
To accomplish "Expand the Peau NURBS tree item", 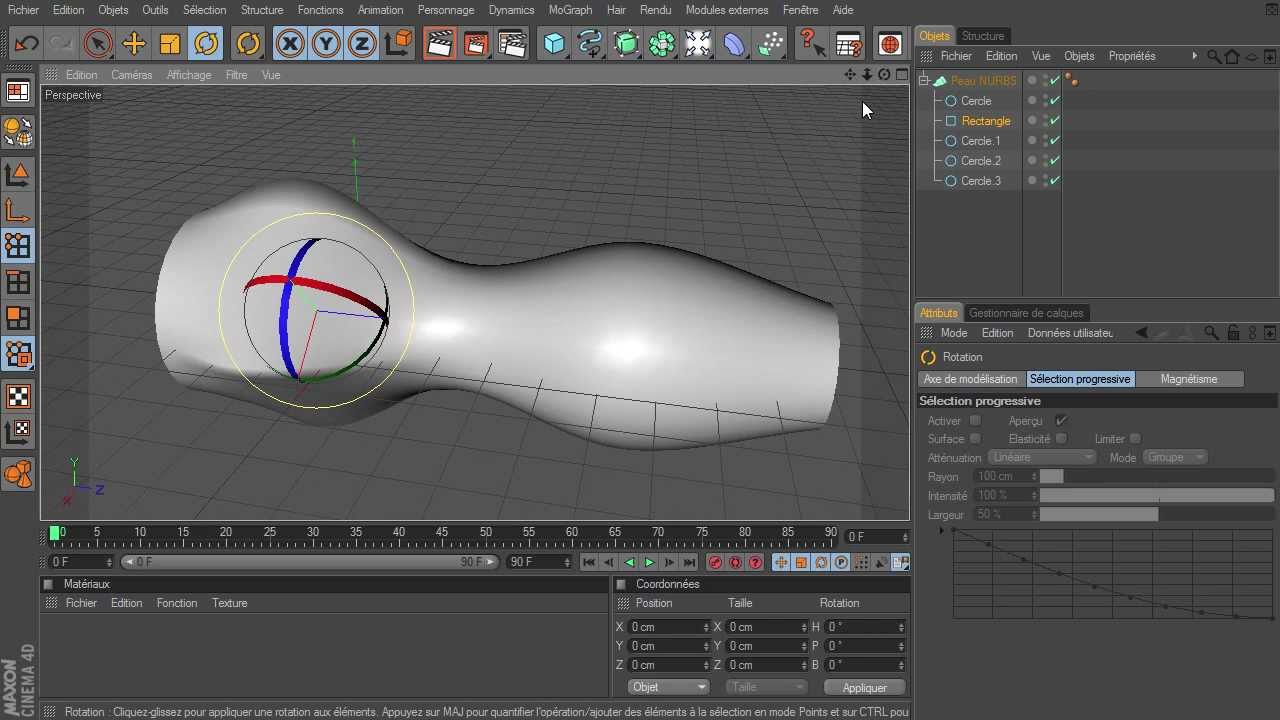I will [x=924, y=81].
